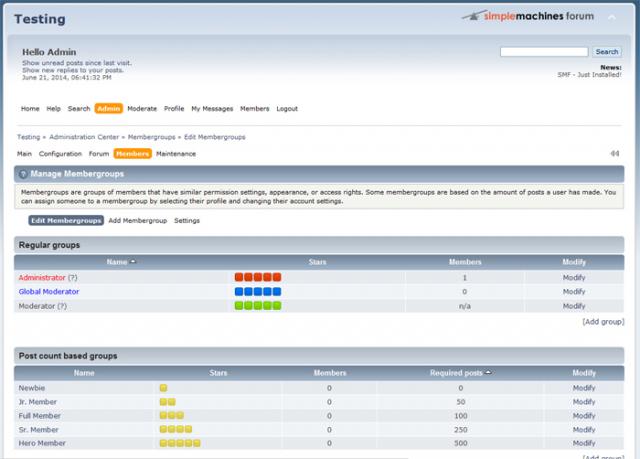Modify the Global Moderator group

(x=574, y=292)
